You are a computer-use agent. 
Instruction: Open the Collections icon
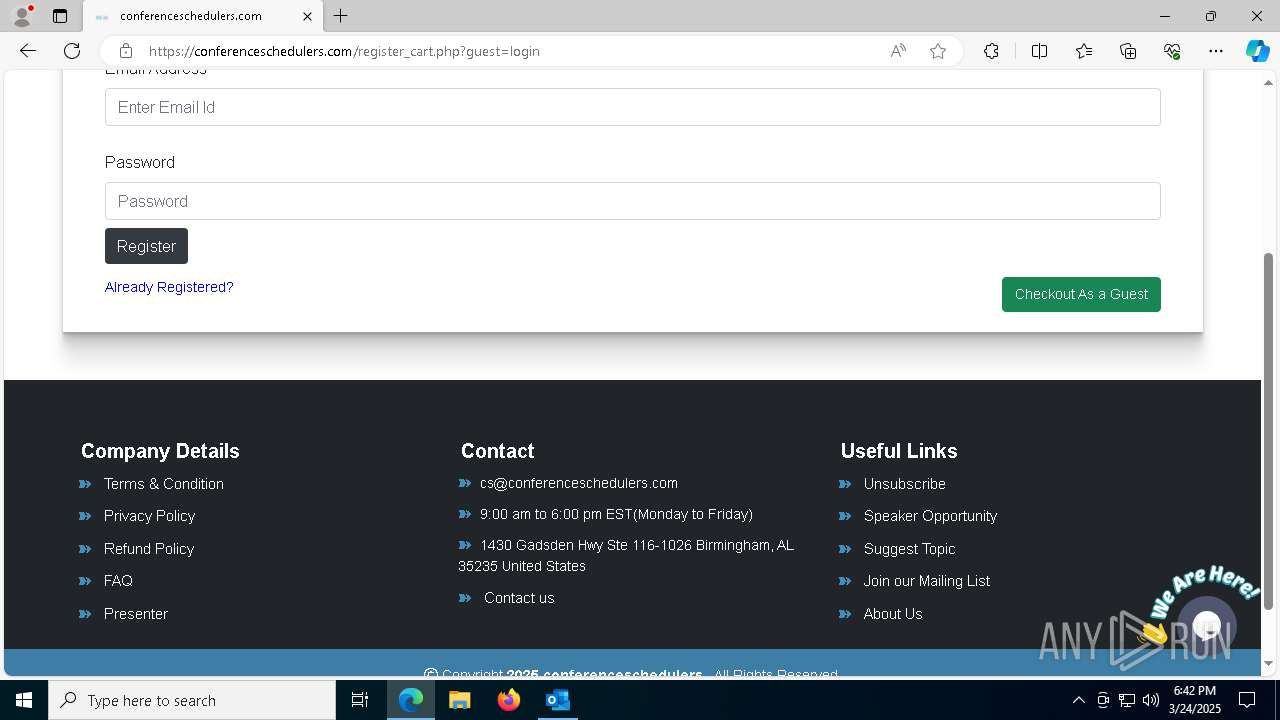click(1128, 51)
